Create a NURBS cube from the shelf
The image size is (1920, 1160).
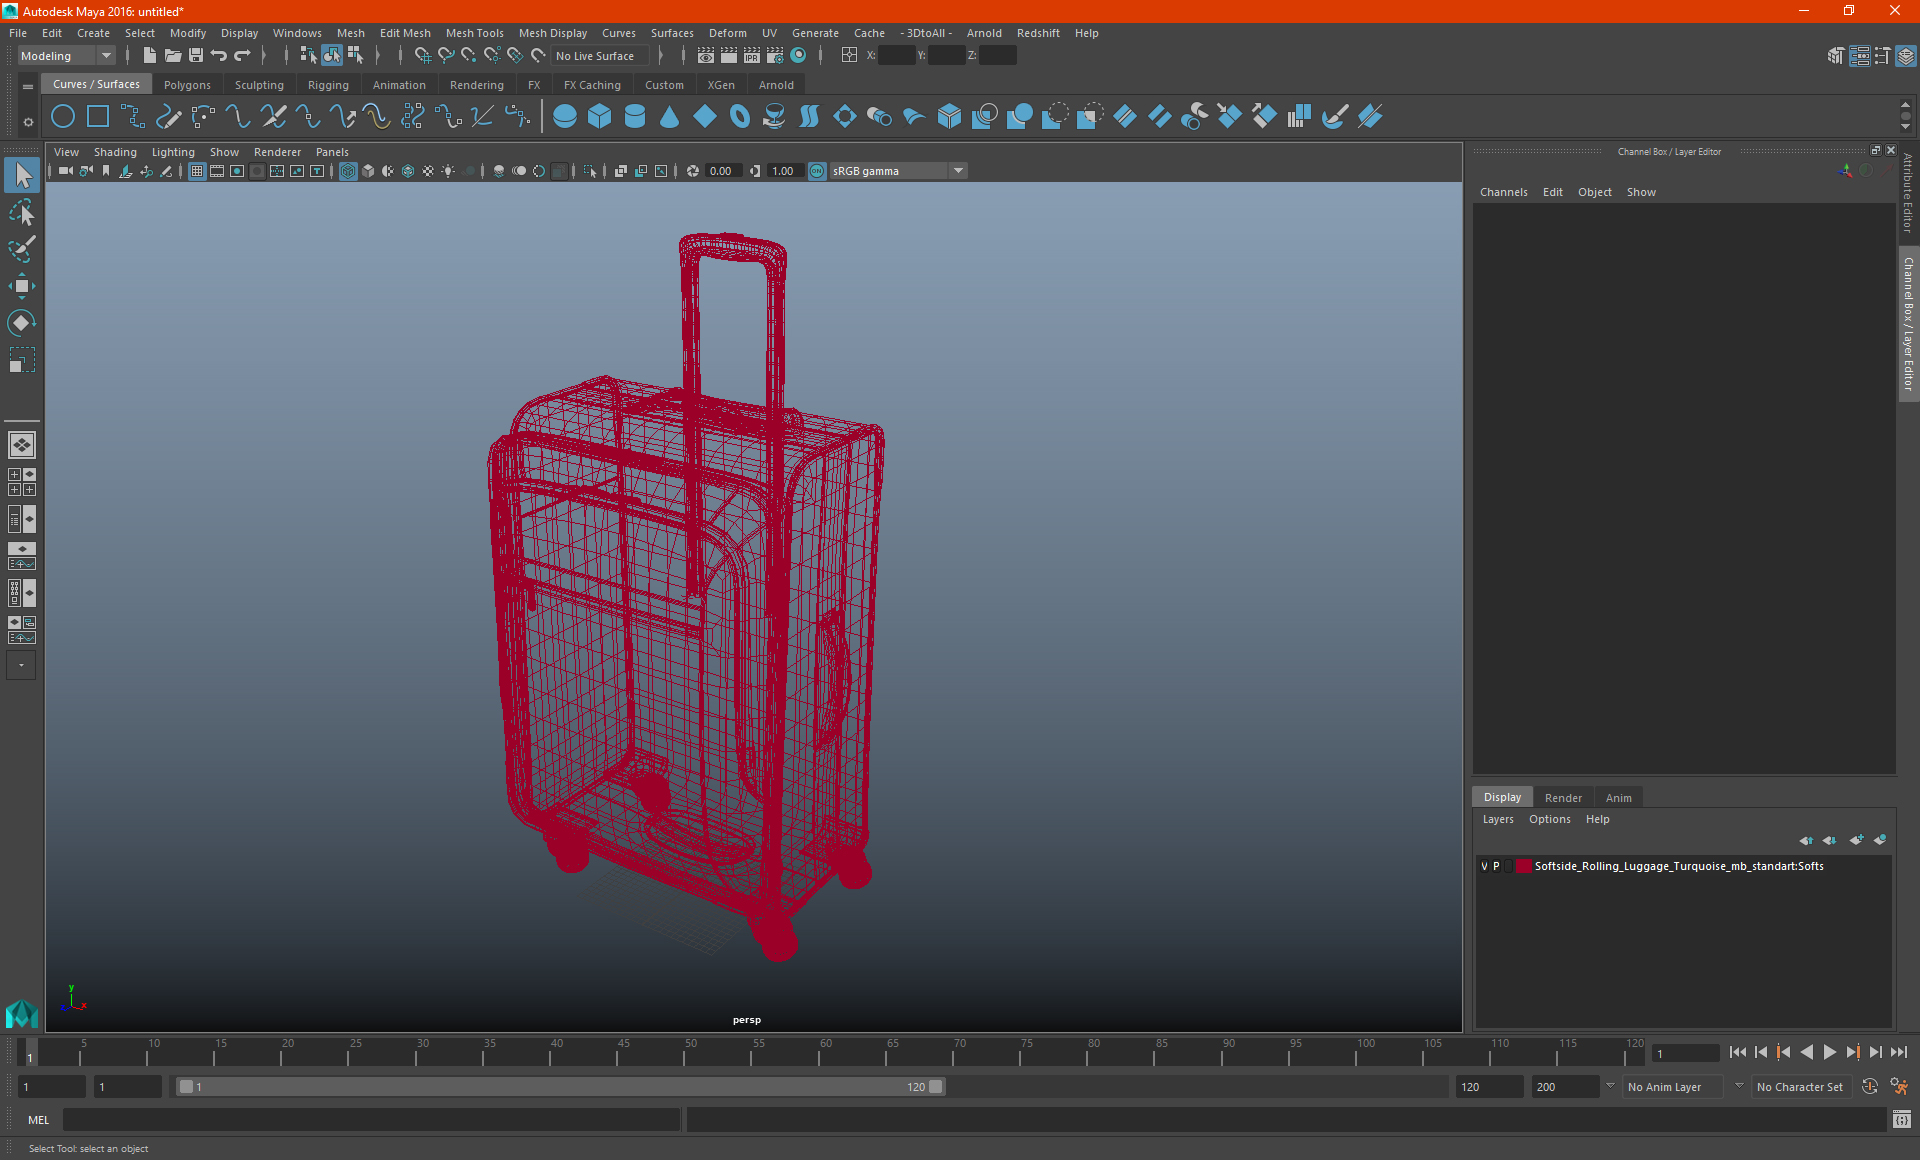[599, 117]
